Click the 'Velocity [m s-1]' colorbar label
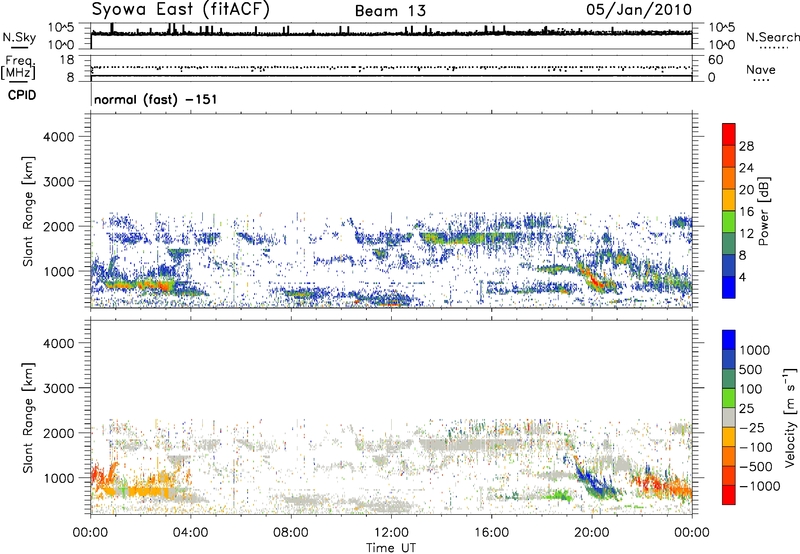The image size is (800, 554). tap(790, 417)
